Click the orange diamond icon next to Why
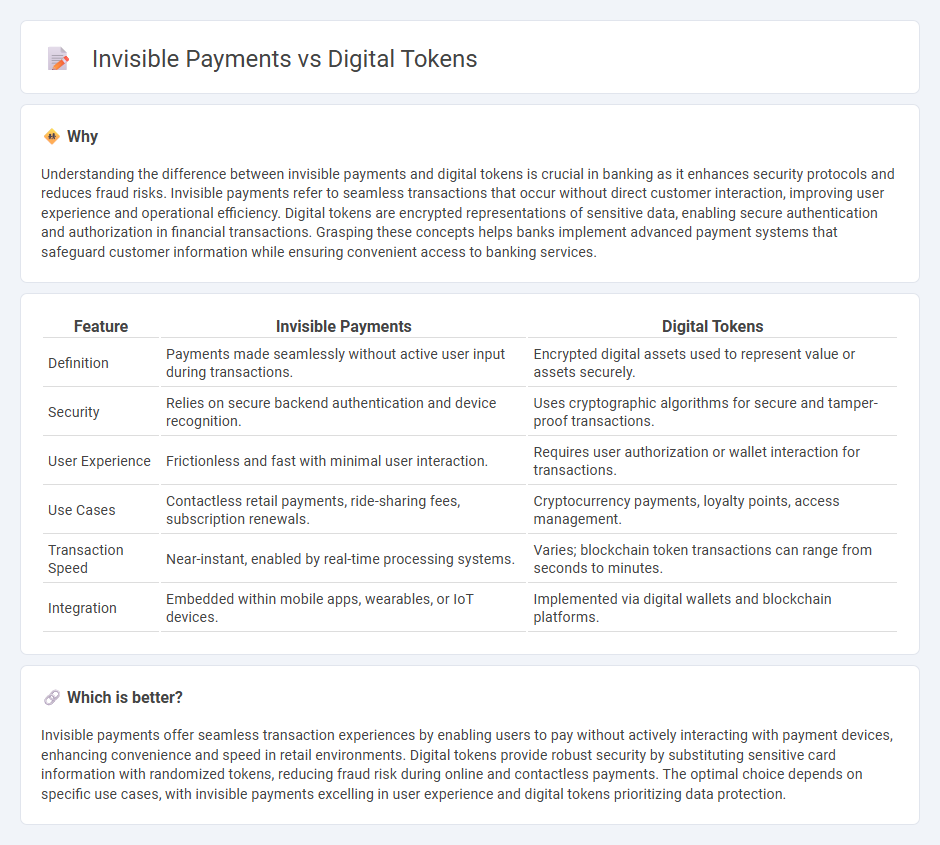The height and width of the screenshot is (845, 940). pyautogui.click(x=52, y=137)
